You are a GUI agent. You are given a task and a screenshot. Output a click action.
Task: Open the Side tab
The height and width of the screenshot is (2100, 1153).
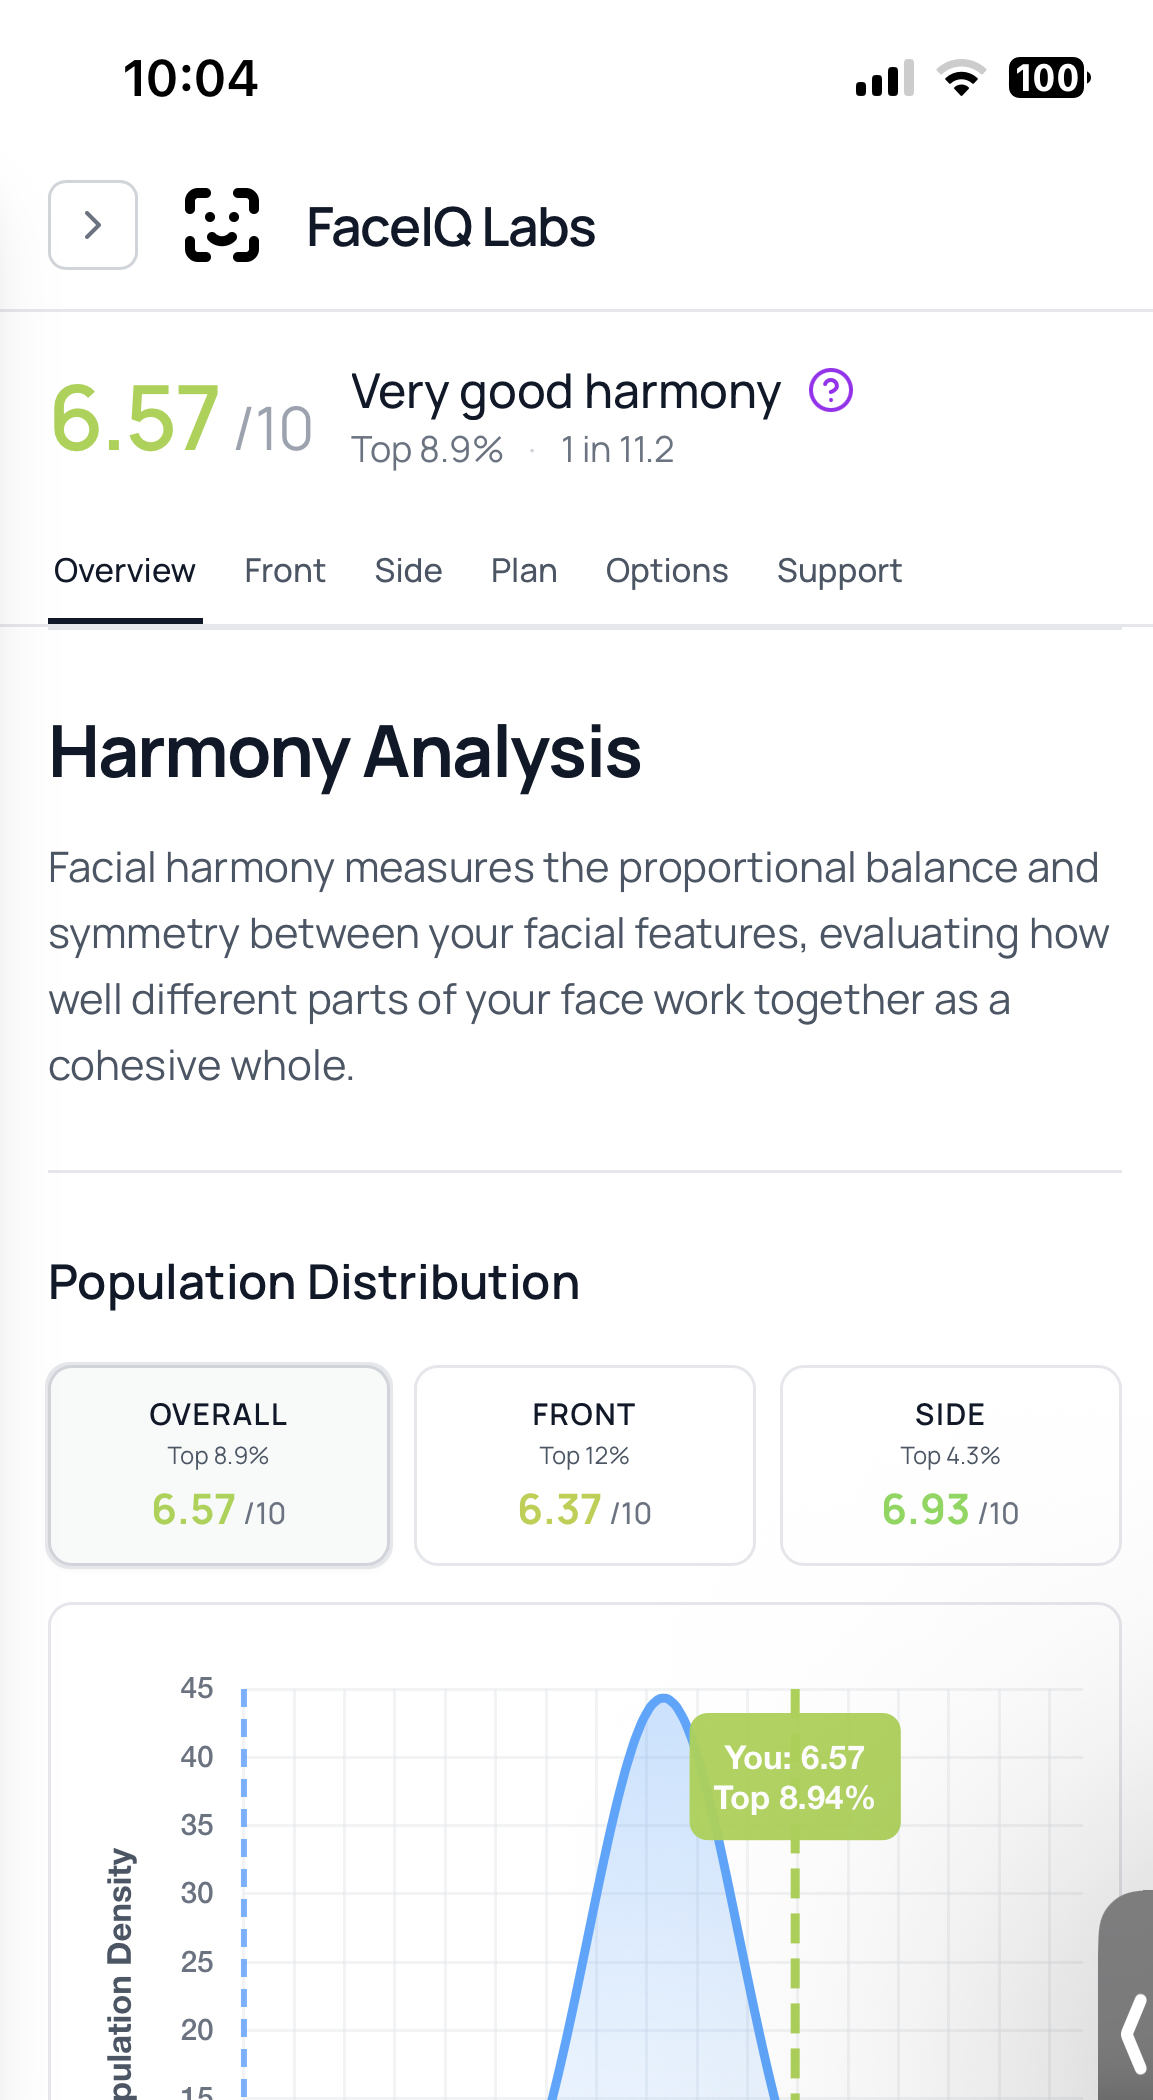(408, 571)
